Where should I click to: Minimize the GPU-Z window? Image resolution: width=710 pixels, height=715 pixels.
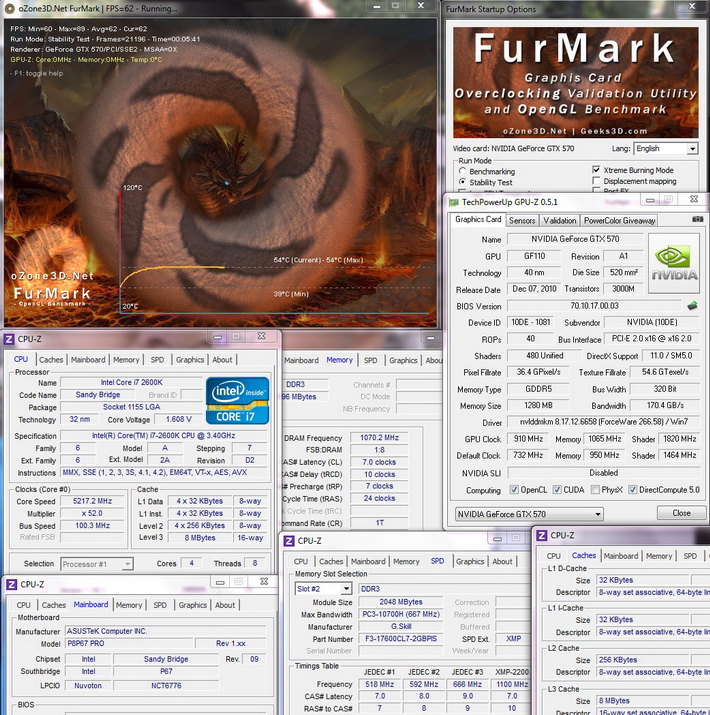coord(650,200)
